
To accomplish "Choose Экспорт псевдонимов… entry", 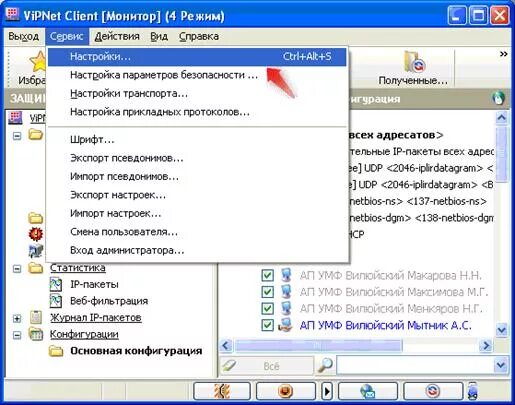I will tap(197, 158).
